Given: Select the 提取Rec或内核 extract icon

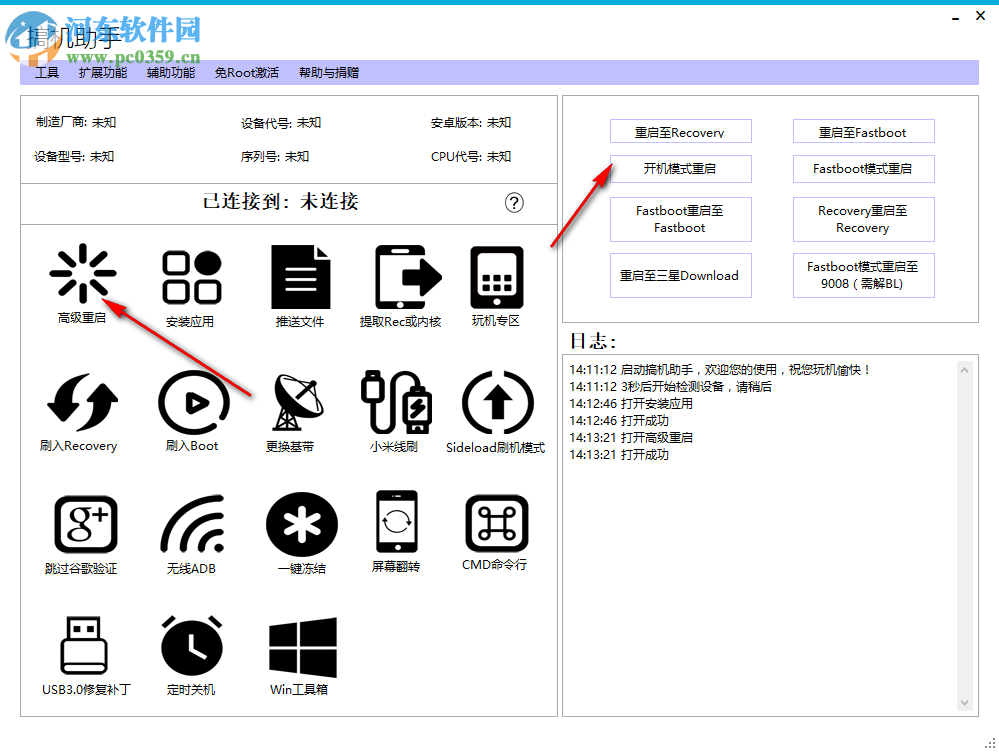Looking at the screenshot, I should click(408, 277).
